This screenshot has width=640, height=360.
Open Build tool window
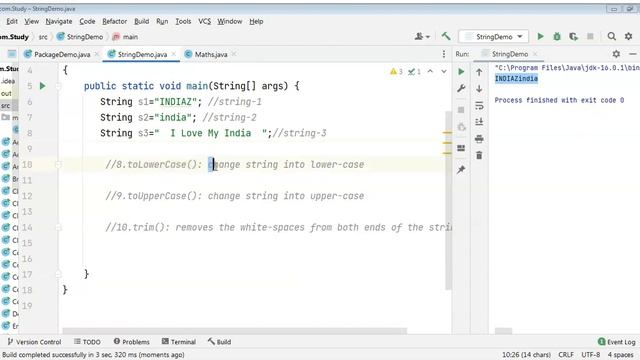219,342
